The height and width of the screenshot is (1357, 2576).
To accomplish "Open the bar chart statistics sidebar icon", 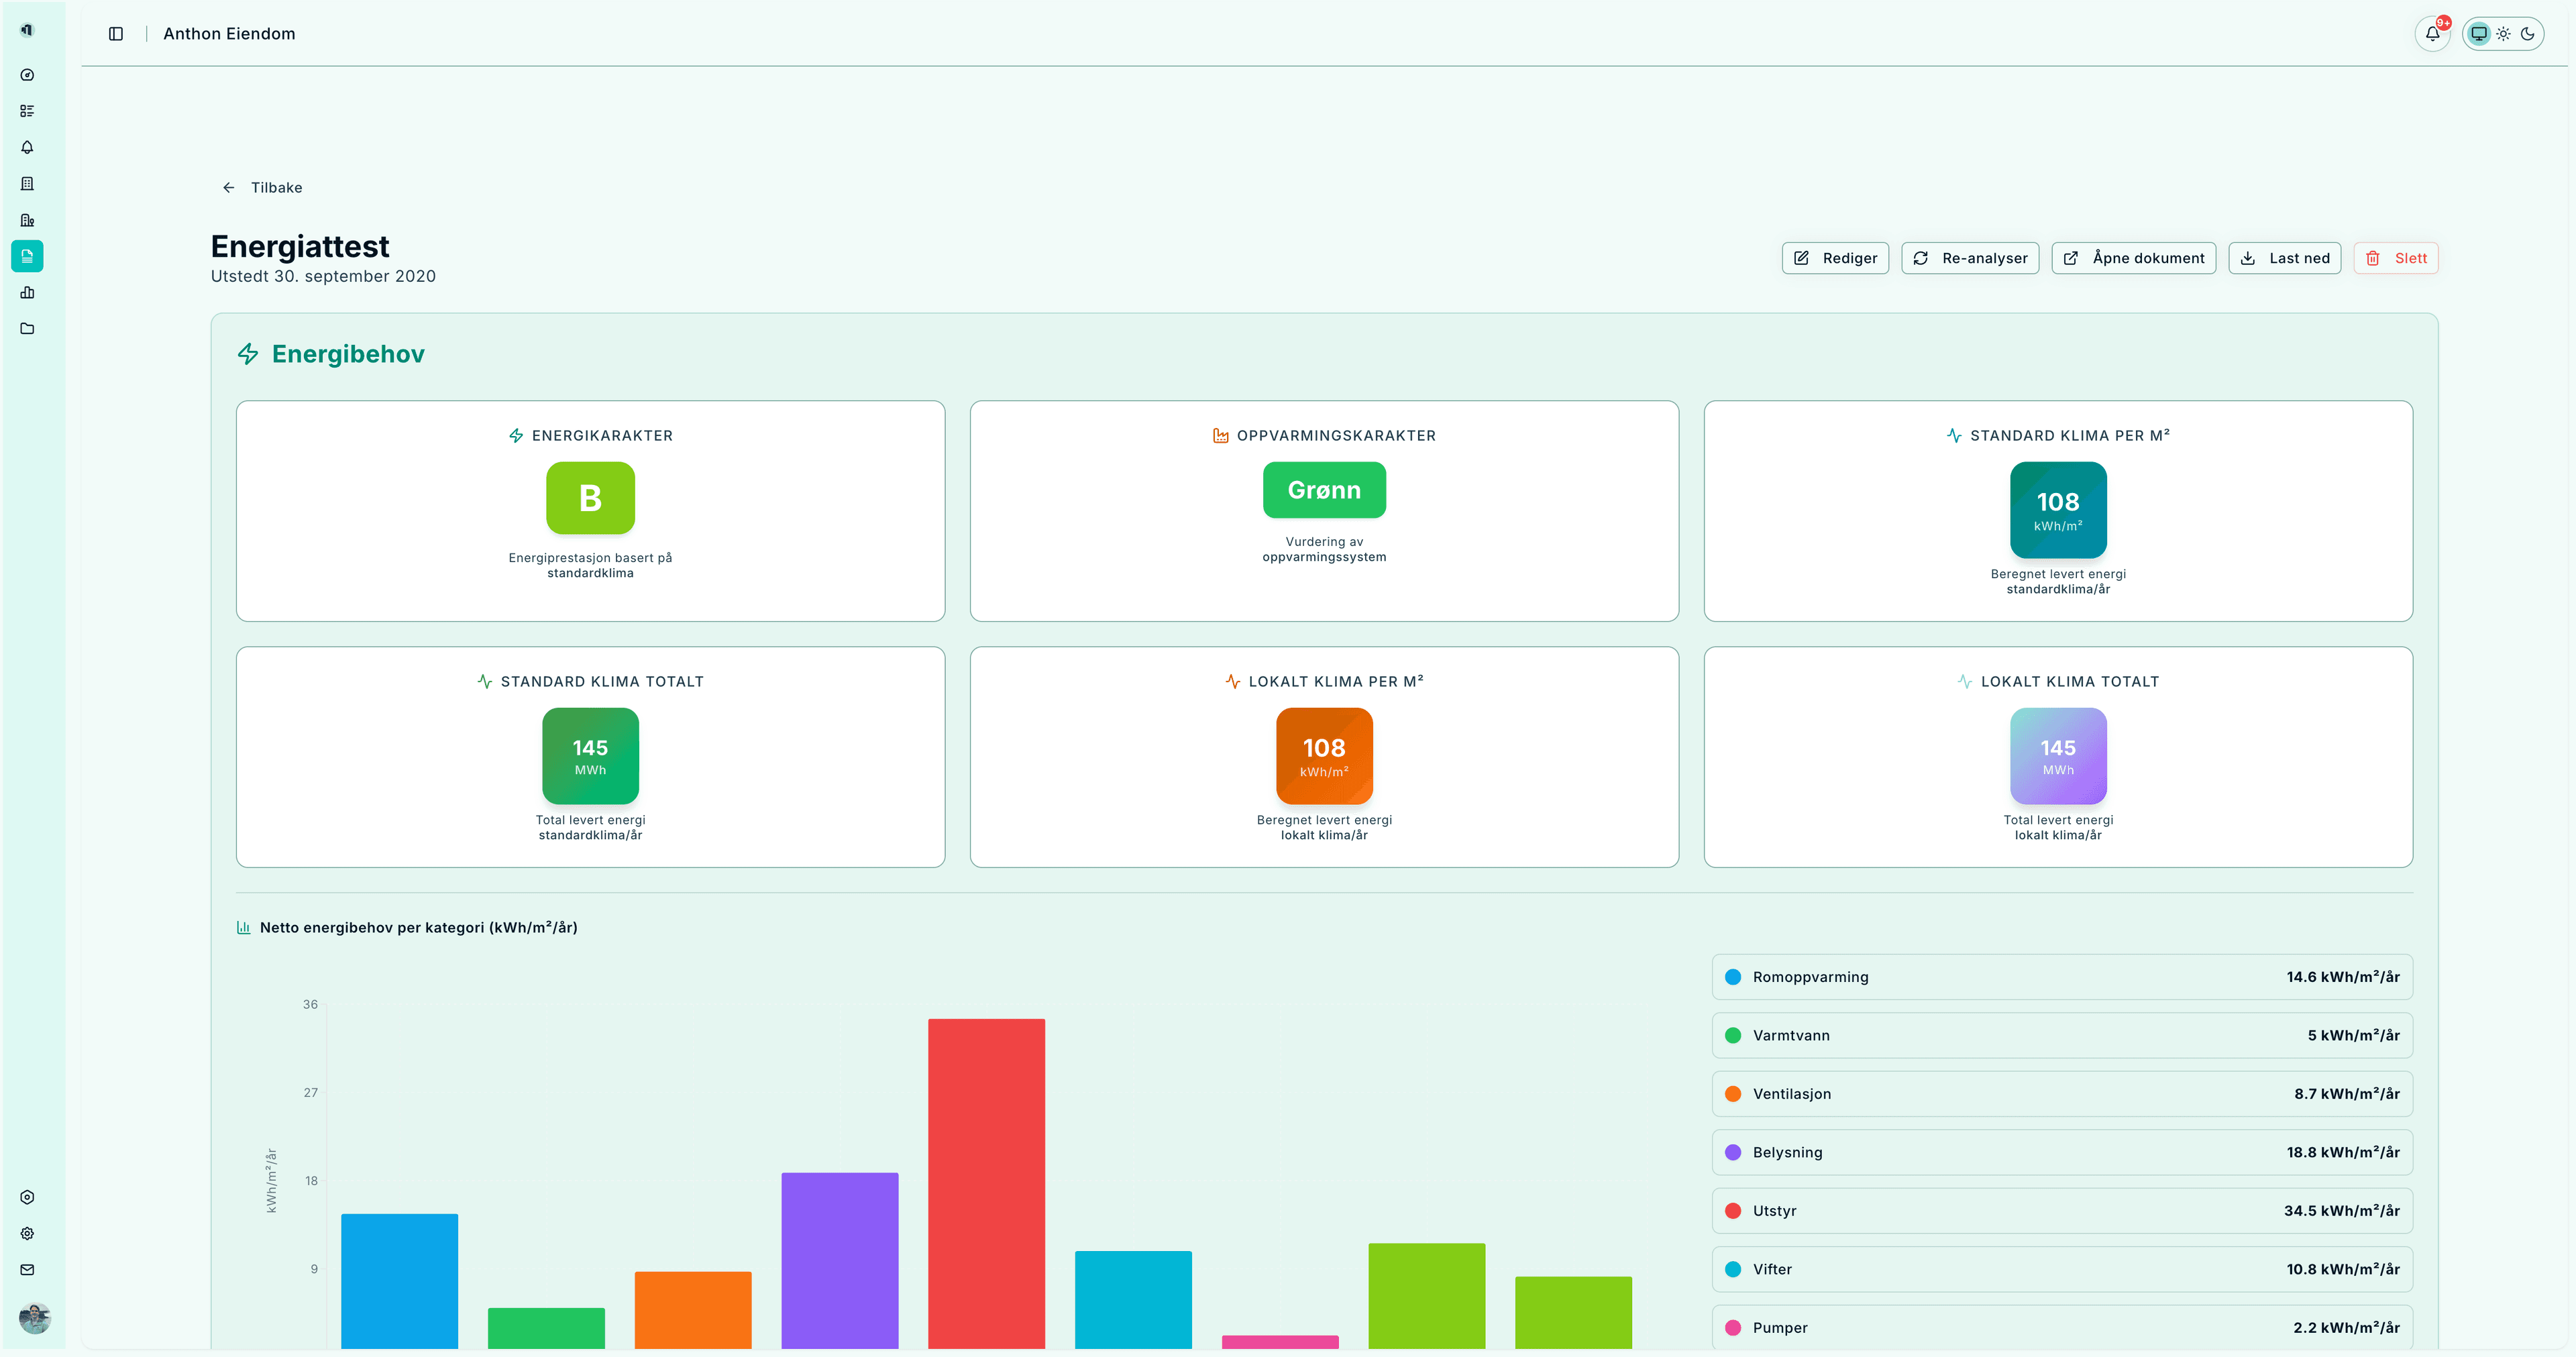I will coord(27,293).
